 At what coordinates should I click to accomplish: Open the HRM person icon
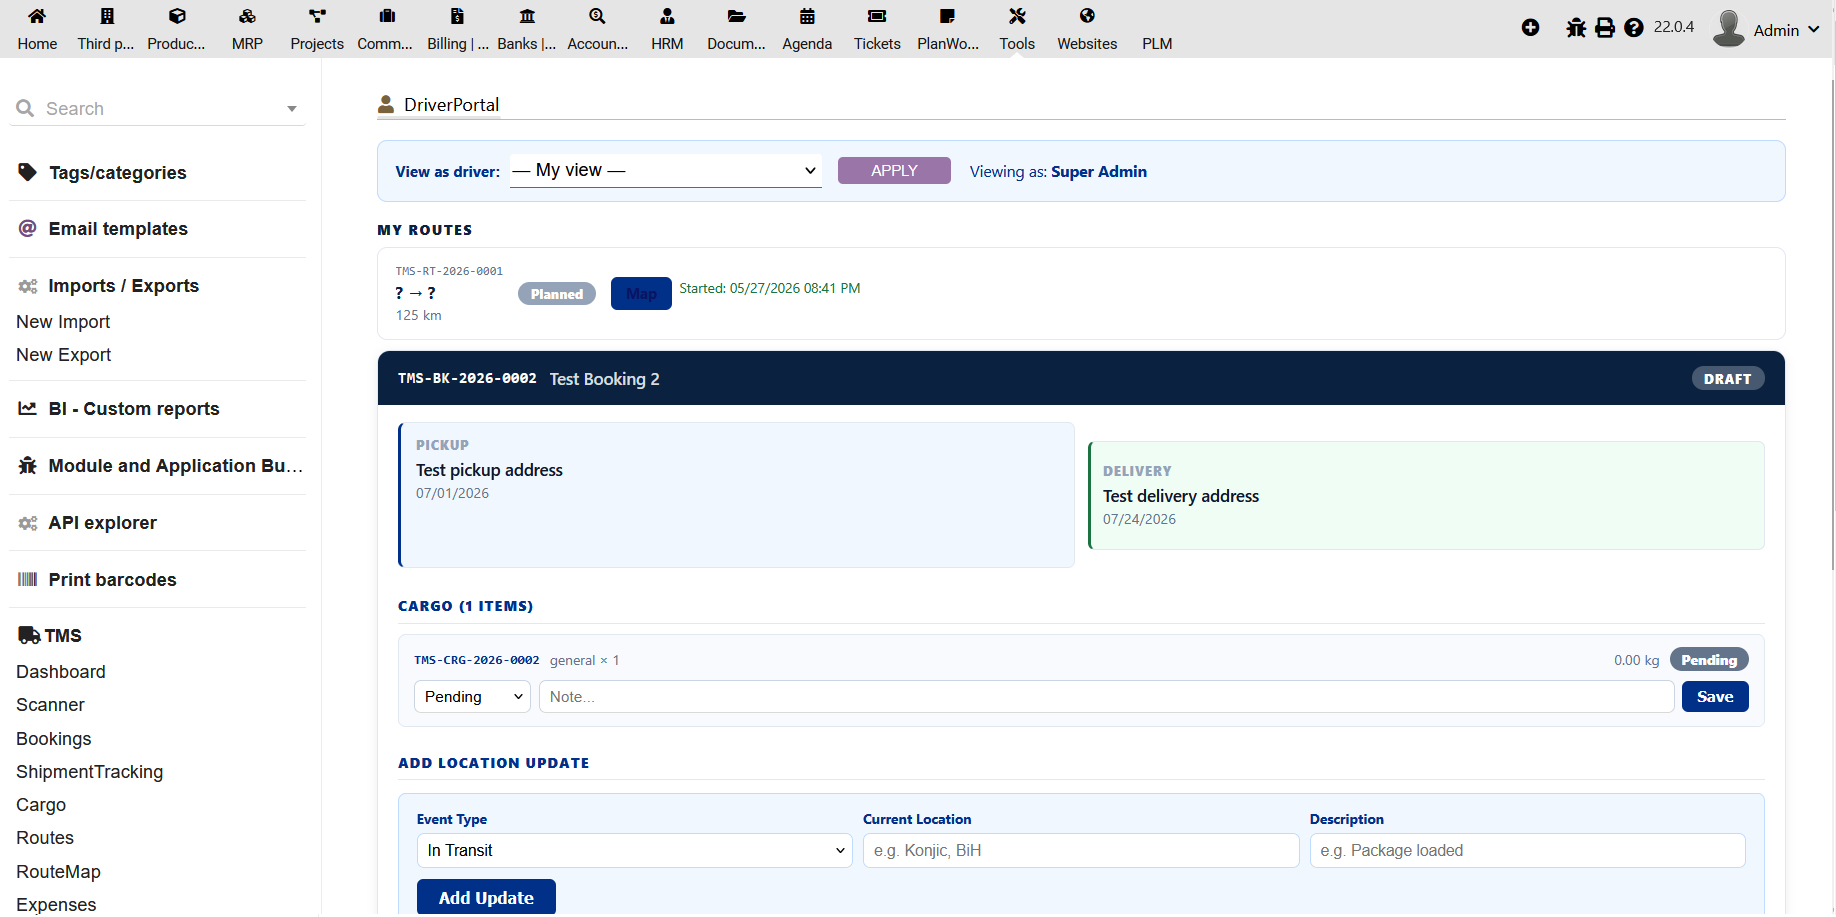[667, 16]
